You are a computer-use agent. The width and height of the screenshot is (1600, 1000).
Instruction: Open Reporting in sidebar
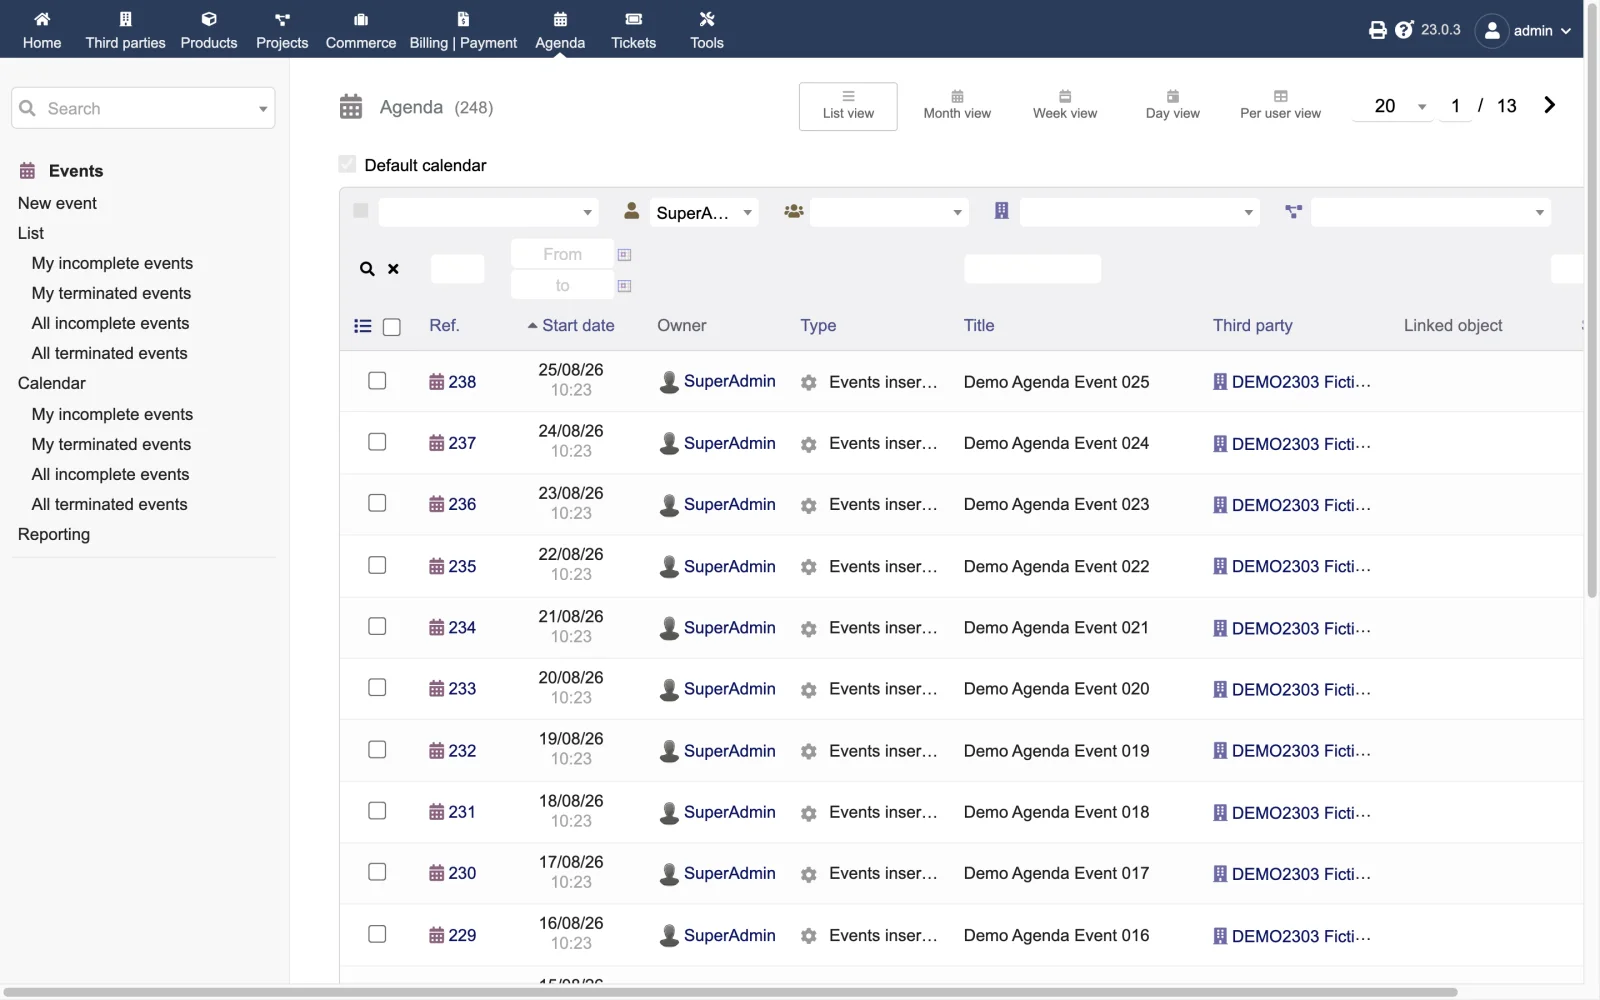[x=54, y=534]
